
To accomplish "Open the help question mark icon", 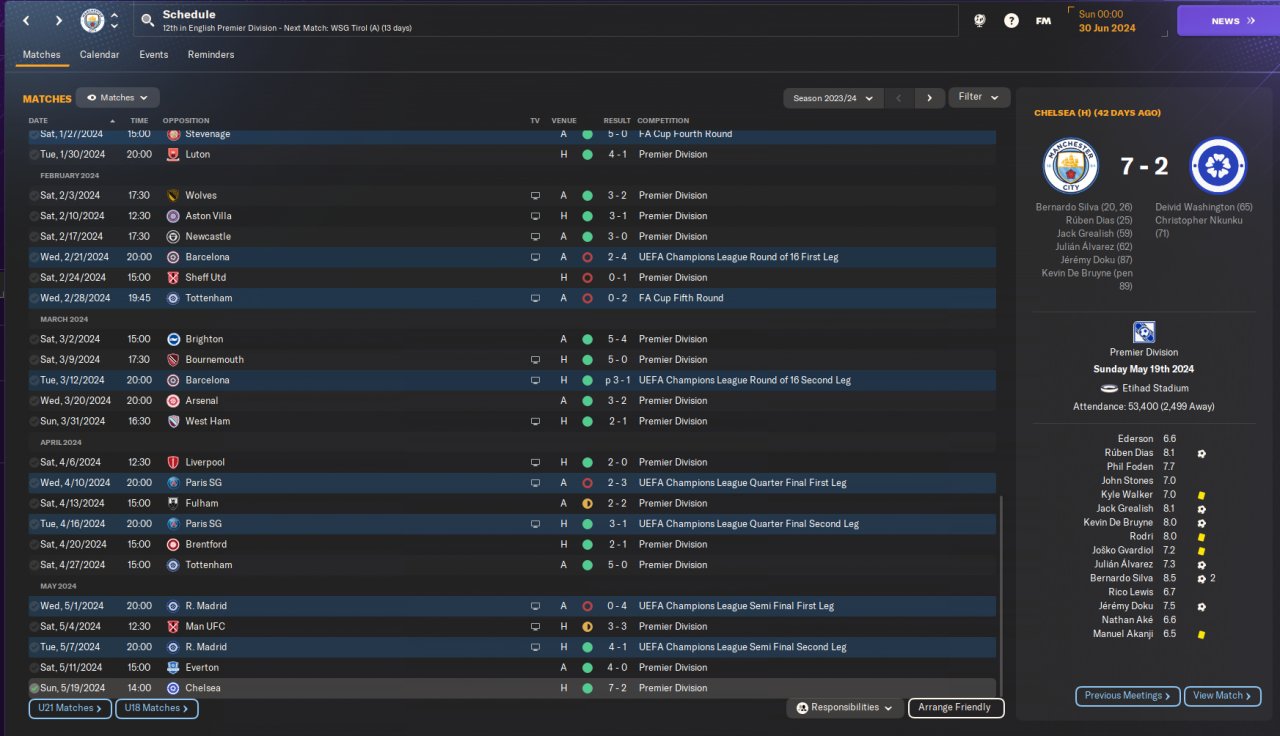I will (x=1011, y=20).
